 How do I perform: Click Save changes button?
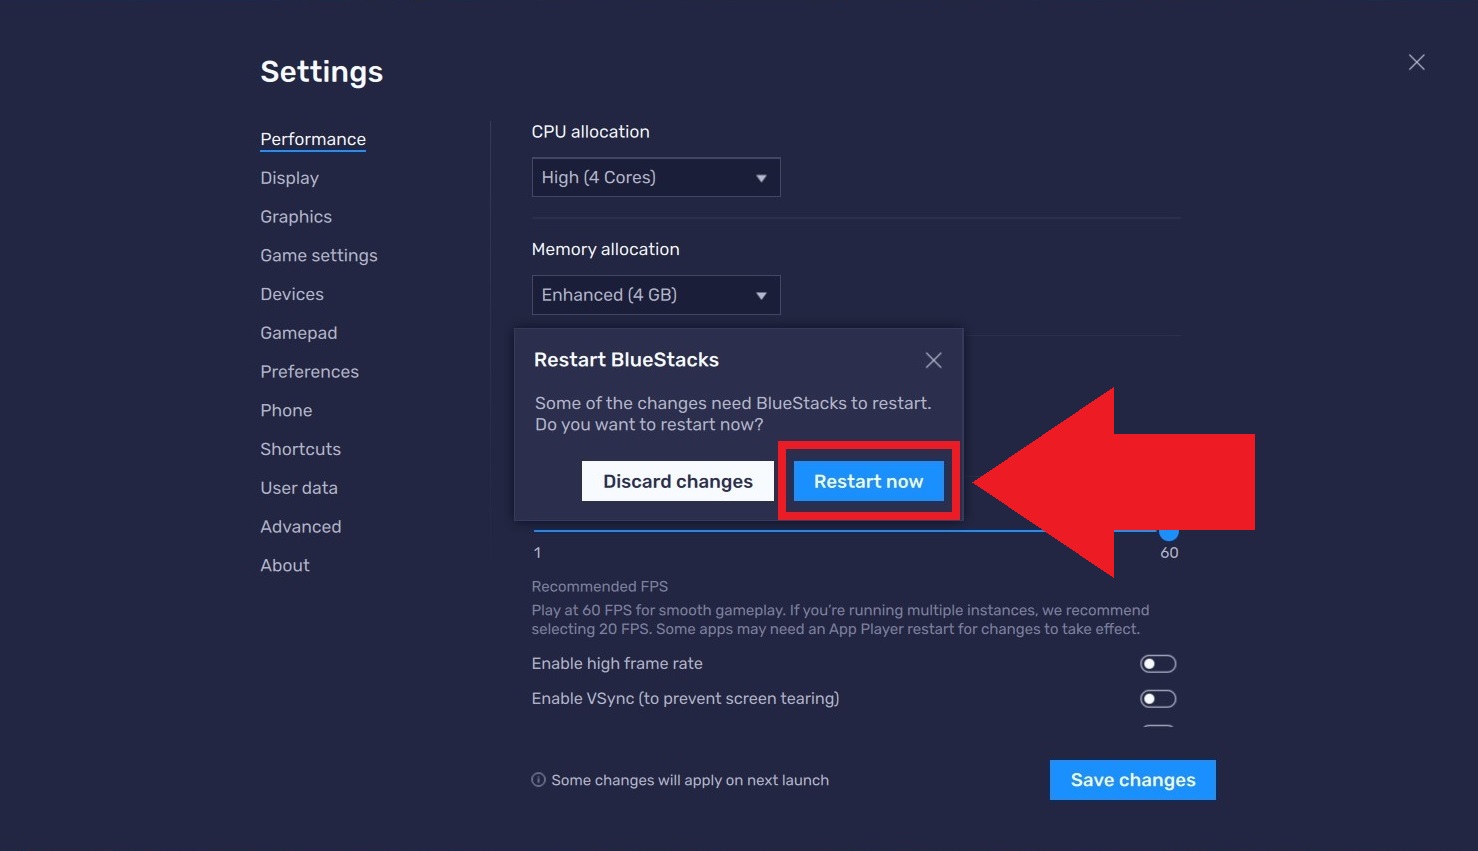1132,780
